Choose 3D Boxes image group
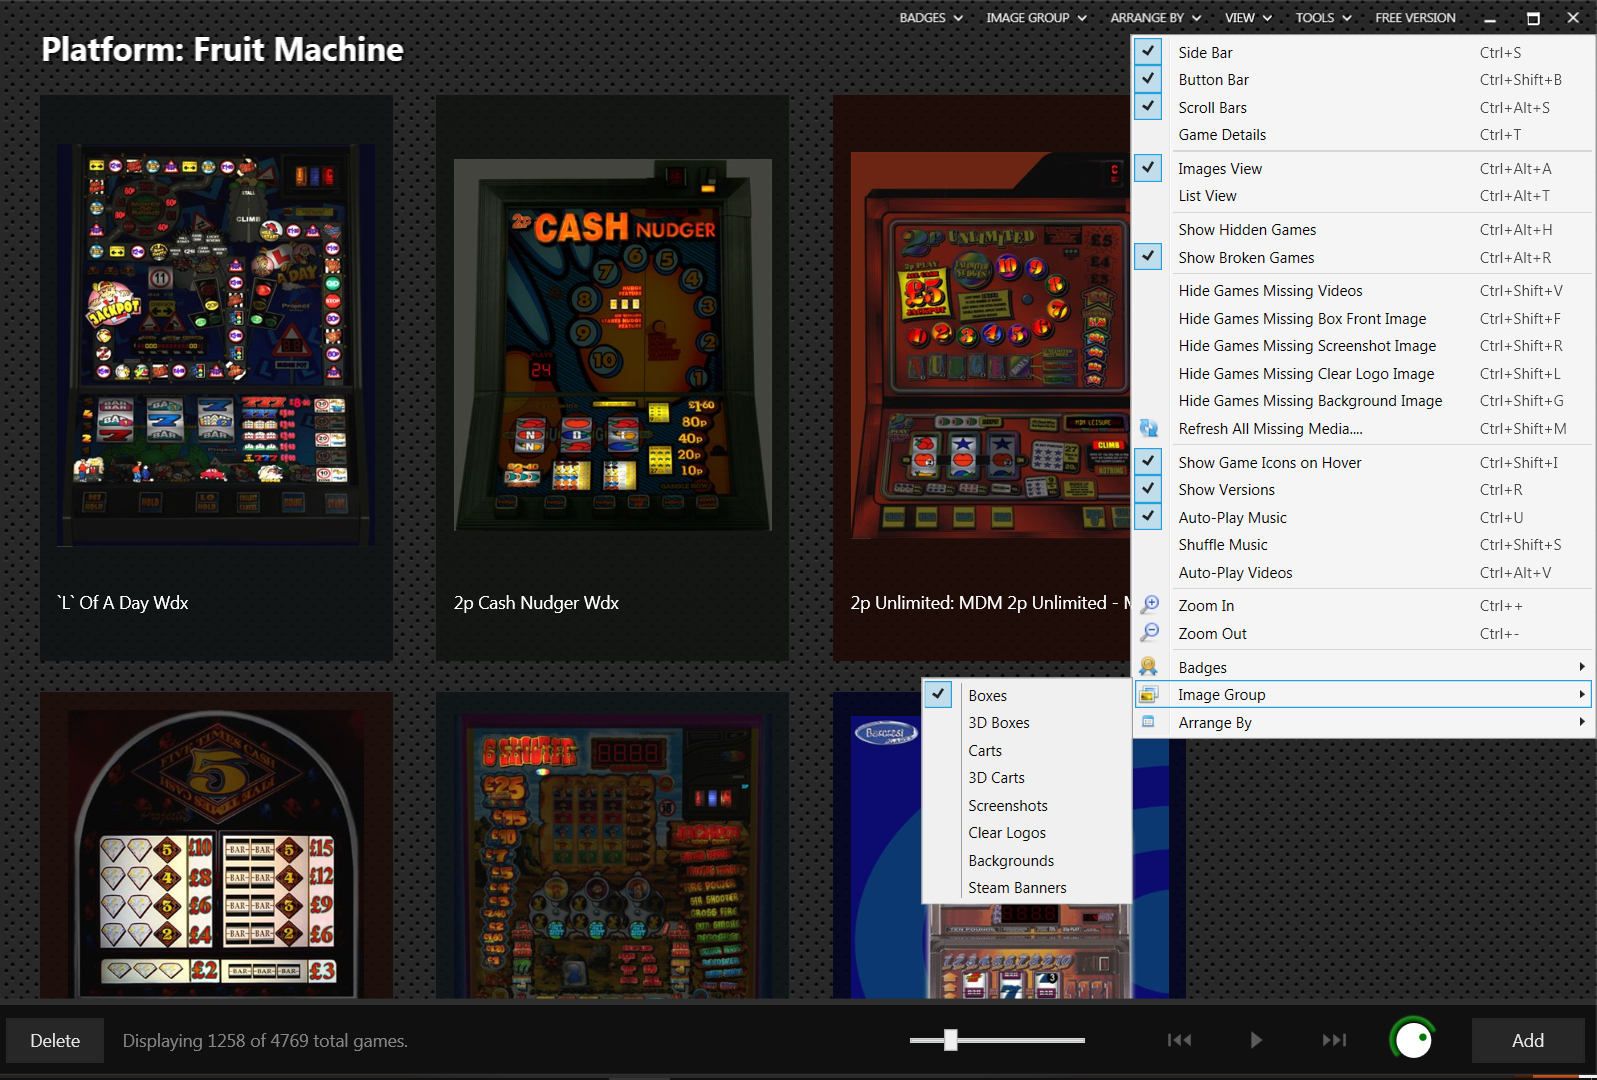 tap(1027, 722)
